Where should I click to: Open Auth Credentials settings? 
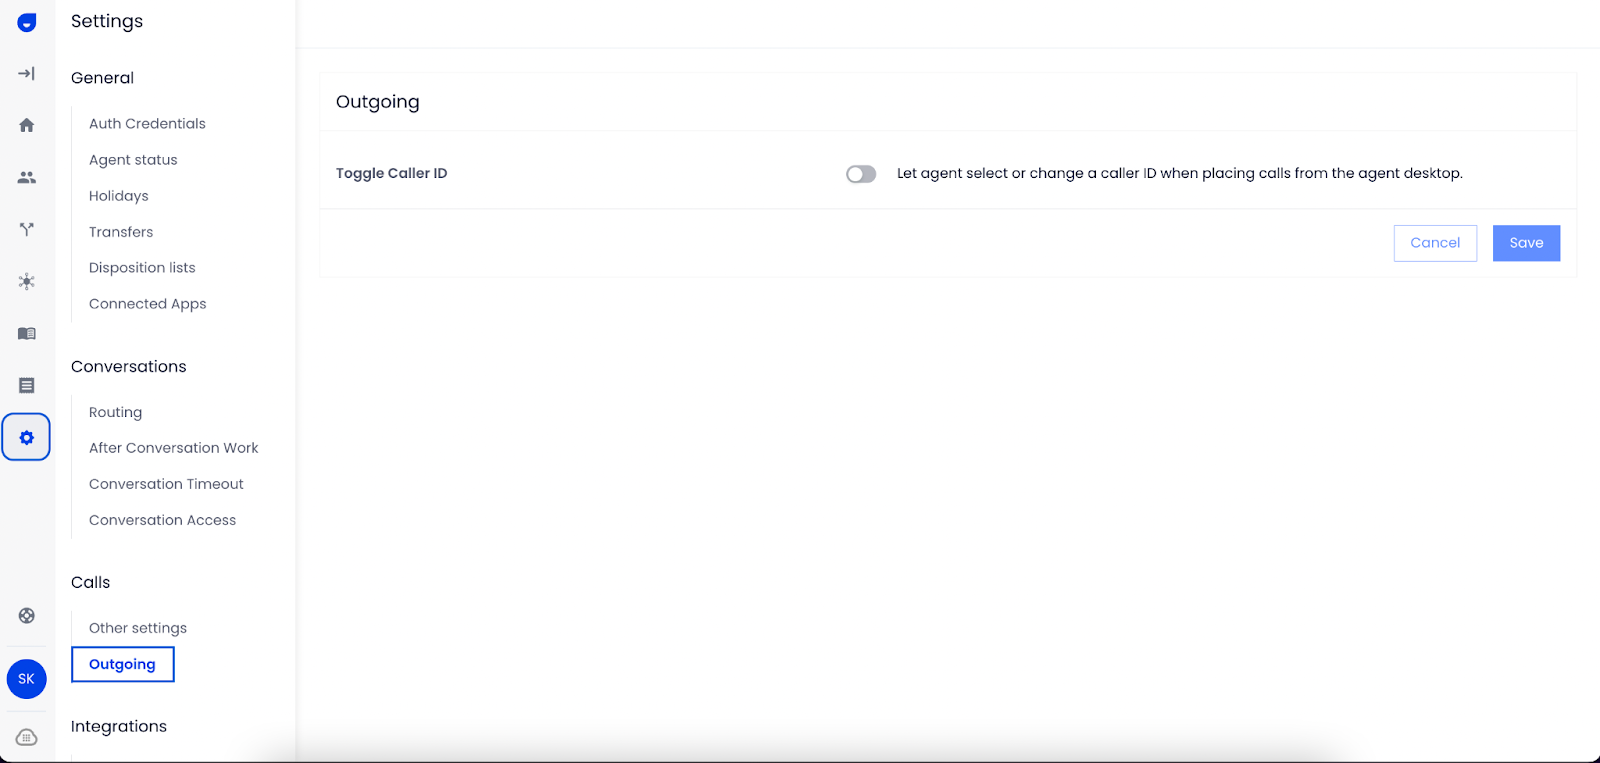[x=147, y=124]
